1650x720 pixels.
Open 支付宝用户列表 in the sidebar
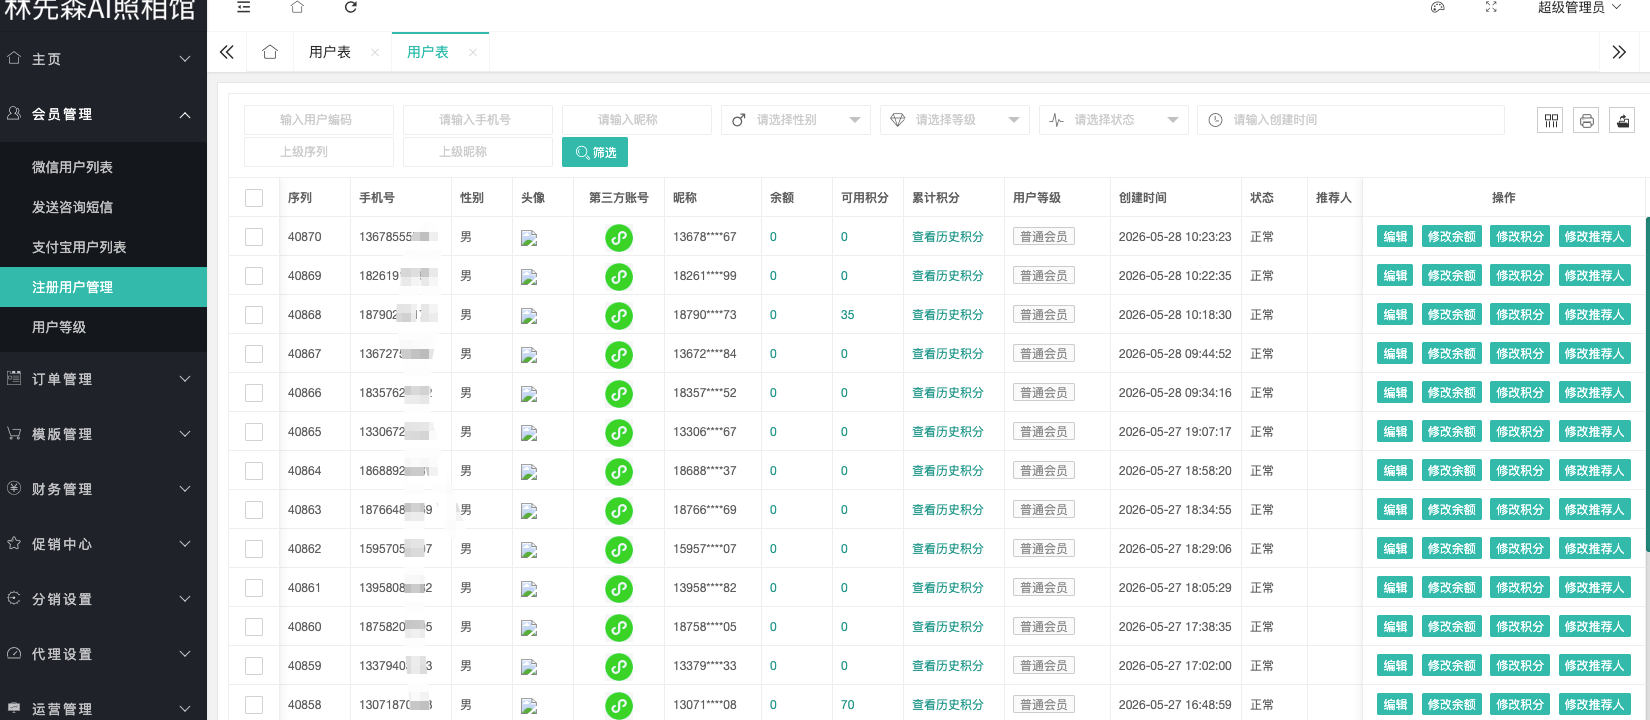tap(103, 247)
